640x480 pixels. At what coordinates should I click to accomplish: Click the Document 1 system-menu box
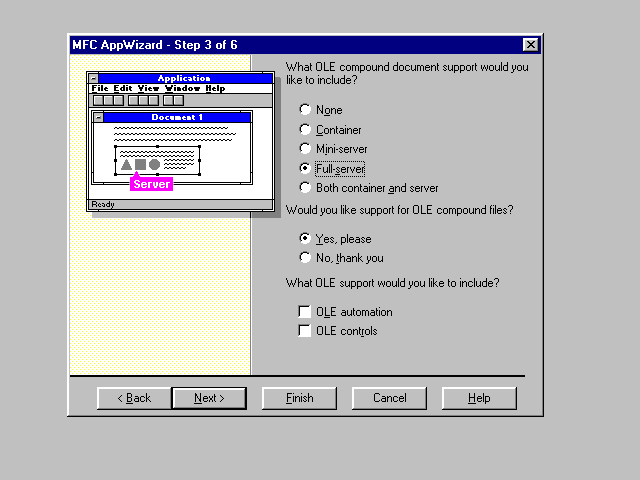coord(98,117)
